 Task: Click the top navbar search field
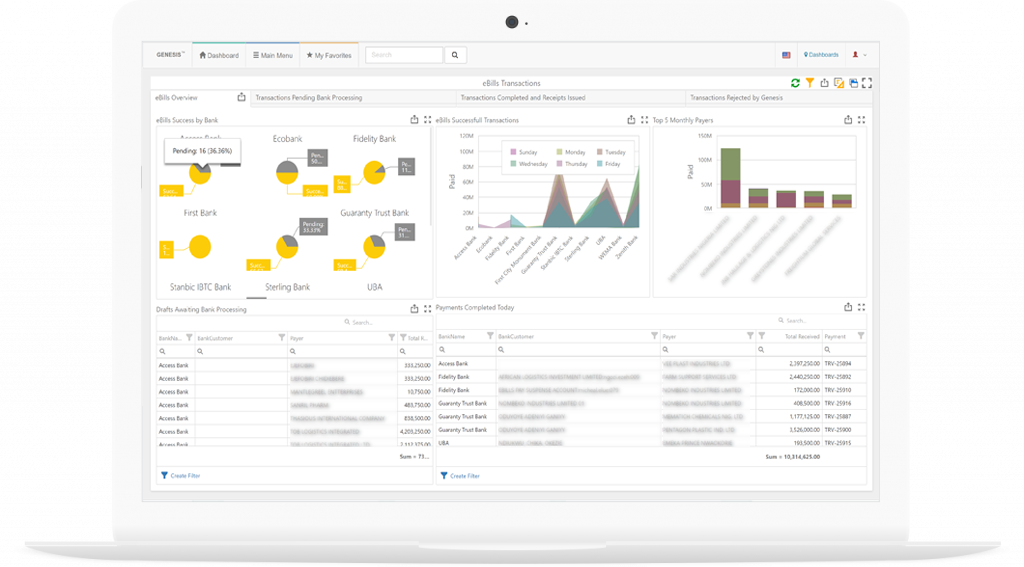[x=404, y=55]
